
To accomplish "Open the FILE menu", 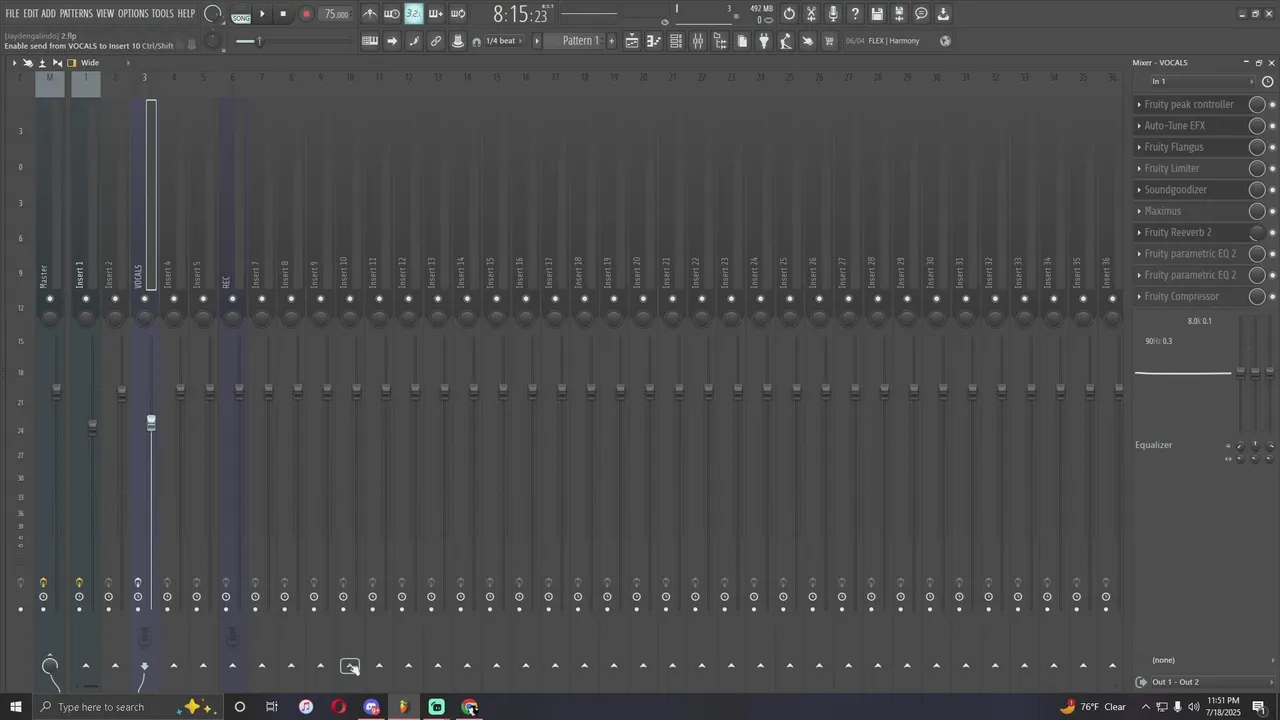I will (13, 14).
